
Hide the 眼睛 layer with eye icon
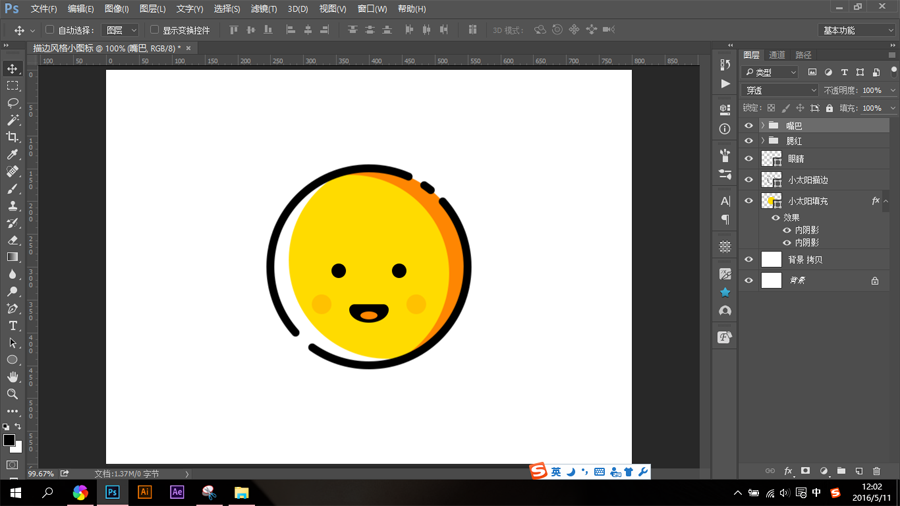click(x=749, y=159)
